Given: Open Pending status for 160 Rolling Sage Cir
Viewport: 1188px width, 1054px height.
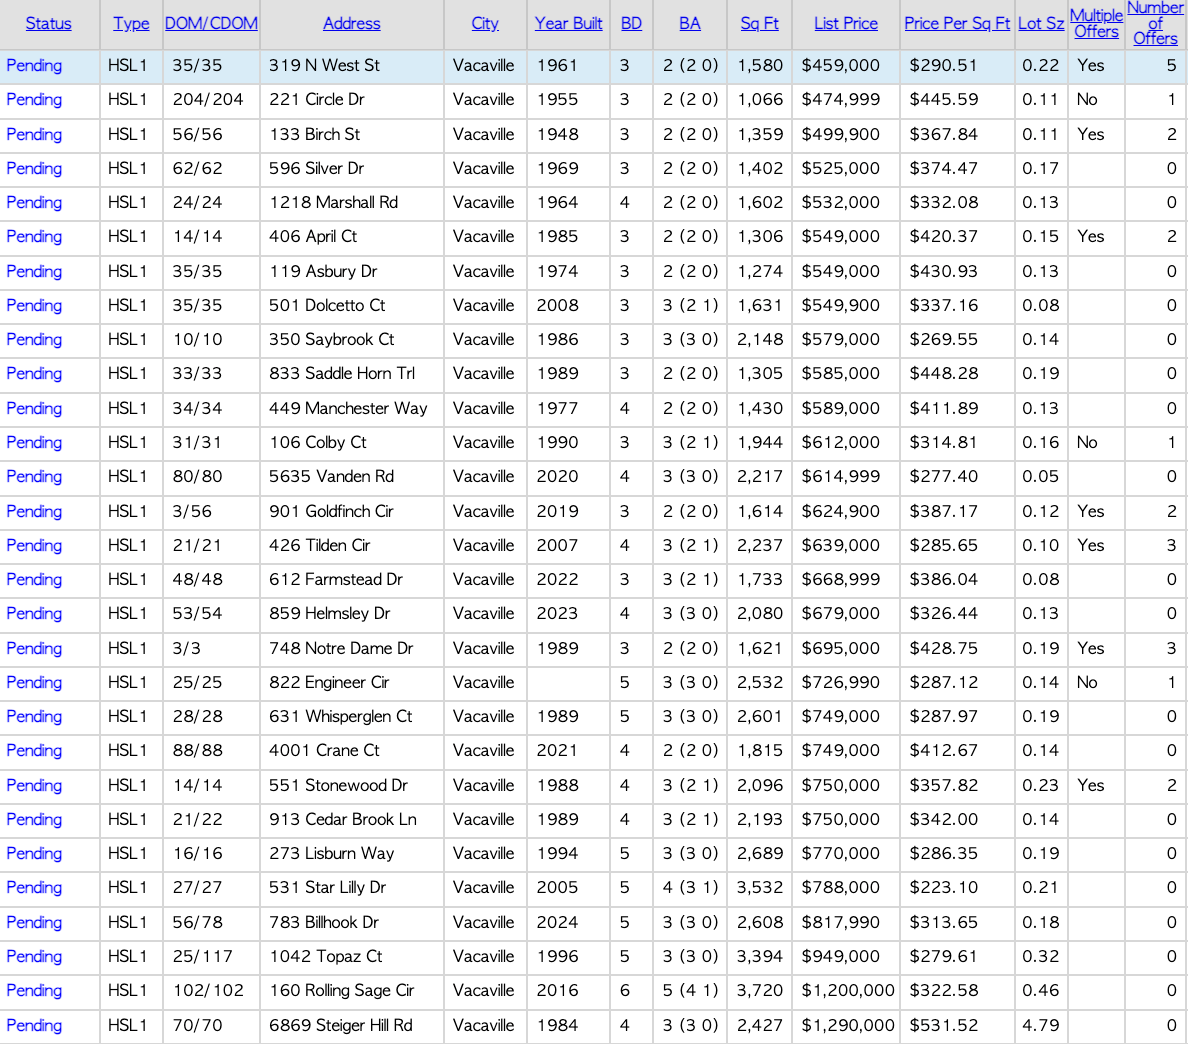Looking at the screenshot, I should pos(34,991).
